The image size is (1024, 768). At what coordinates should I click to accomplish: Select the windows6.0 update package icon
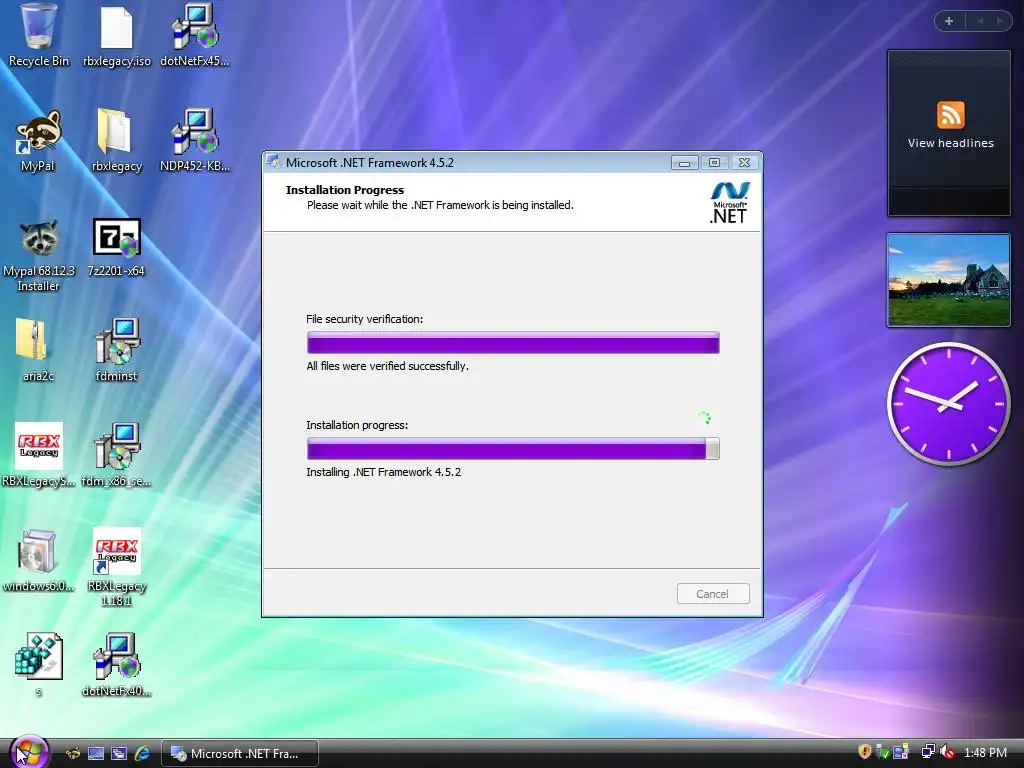[x=38, y=560]
